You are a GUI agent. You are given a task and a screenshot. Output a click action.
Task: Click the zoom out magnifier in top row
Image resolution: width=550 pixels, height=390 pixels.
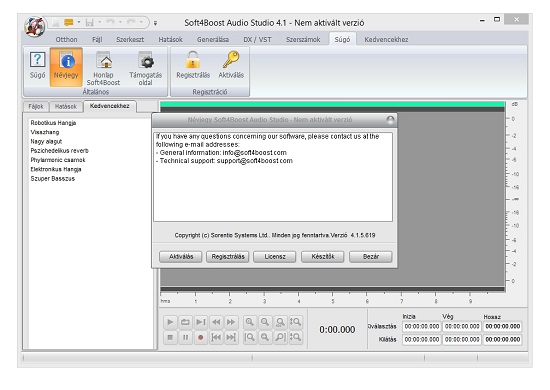[x=265, y=322]
